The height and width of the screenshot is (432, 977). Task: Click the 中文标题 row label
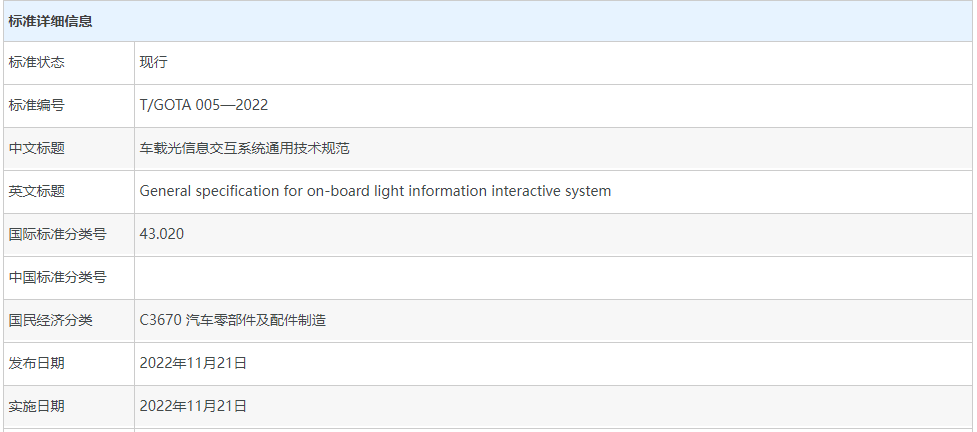[37, 148]
